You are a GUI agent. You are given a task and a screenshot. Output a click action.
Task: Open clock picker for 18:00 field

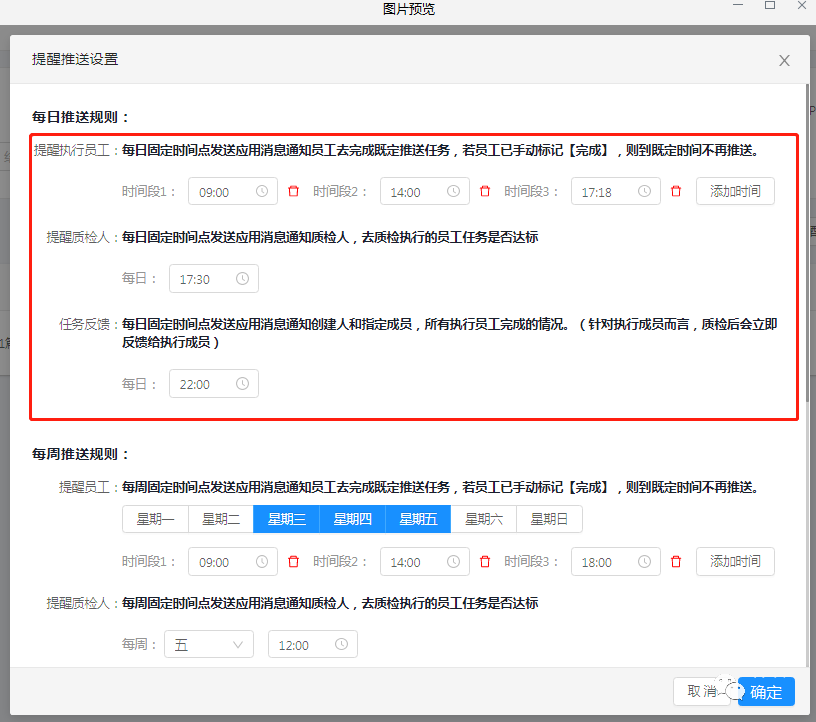[644, 561]
